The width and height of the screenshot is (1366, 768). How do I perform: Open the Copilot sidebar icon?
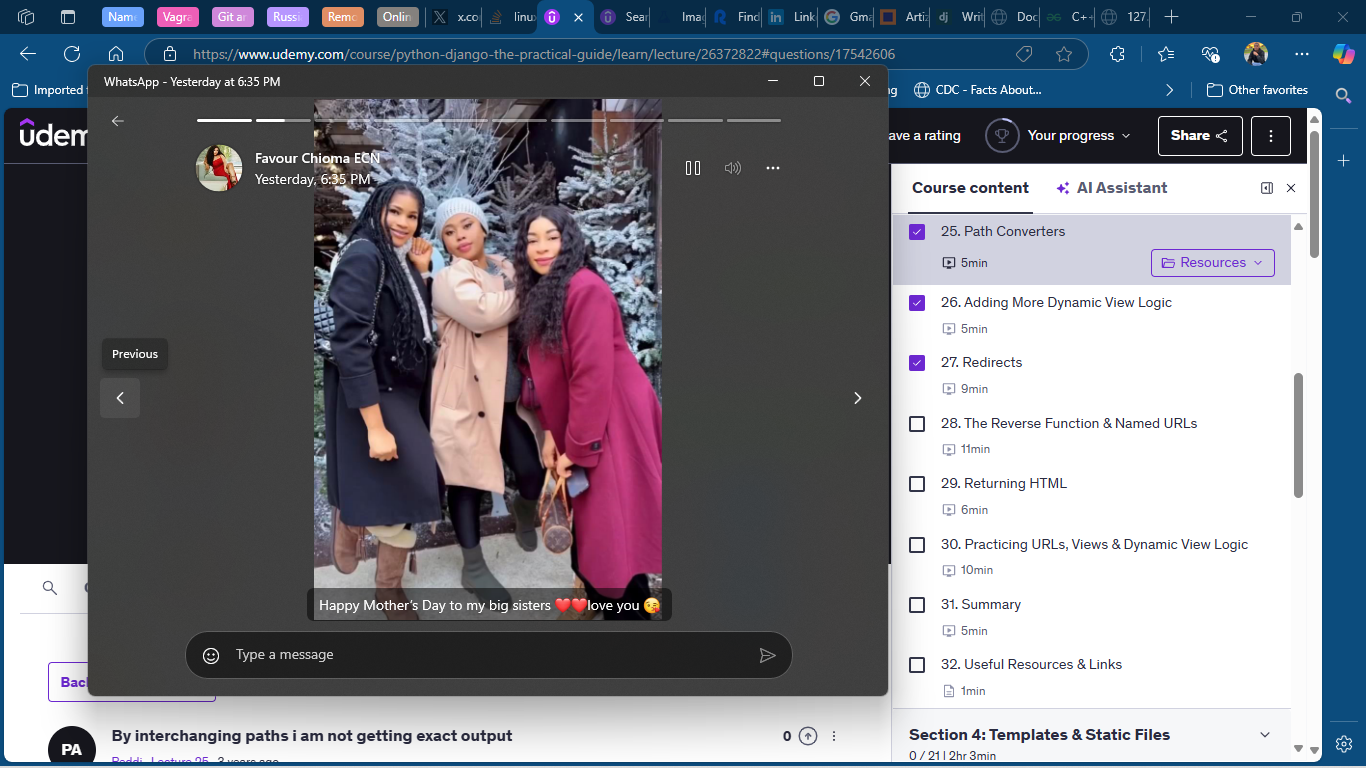pos(1343,54)
